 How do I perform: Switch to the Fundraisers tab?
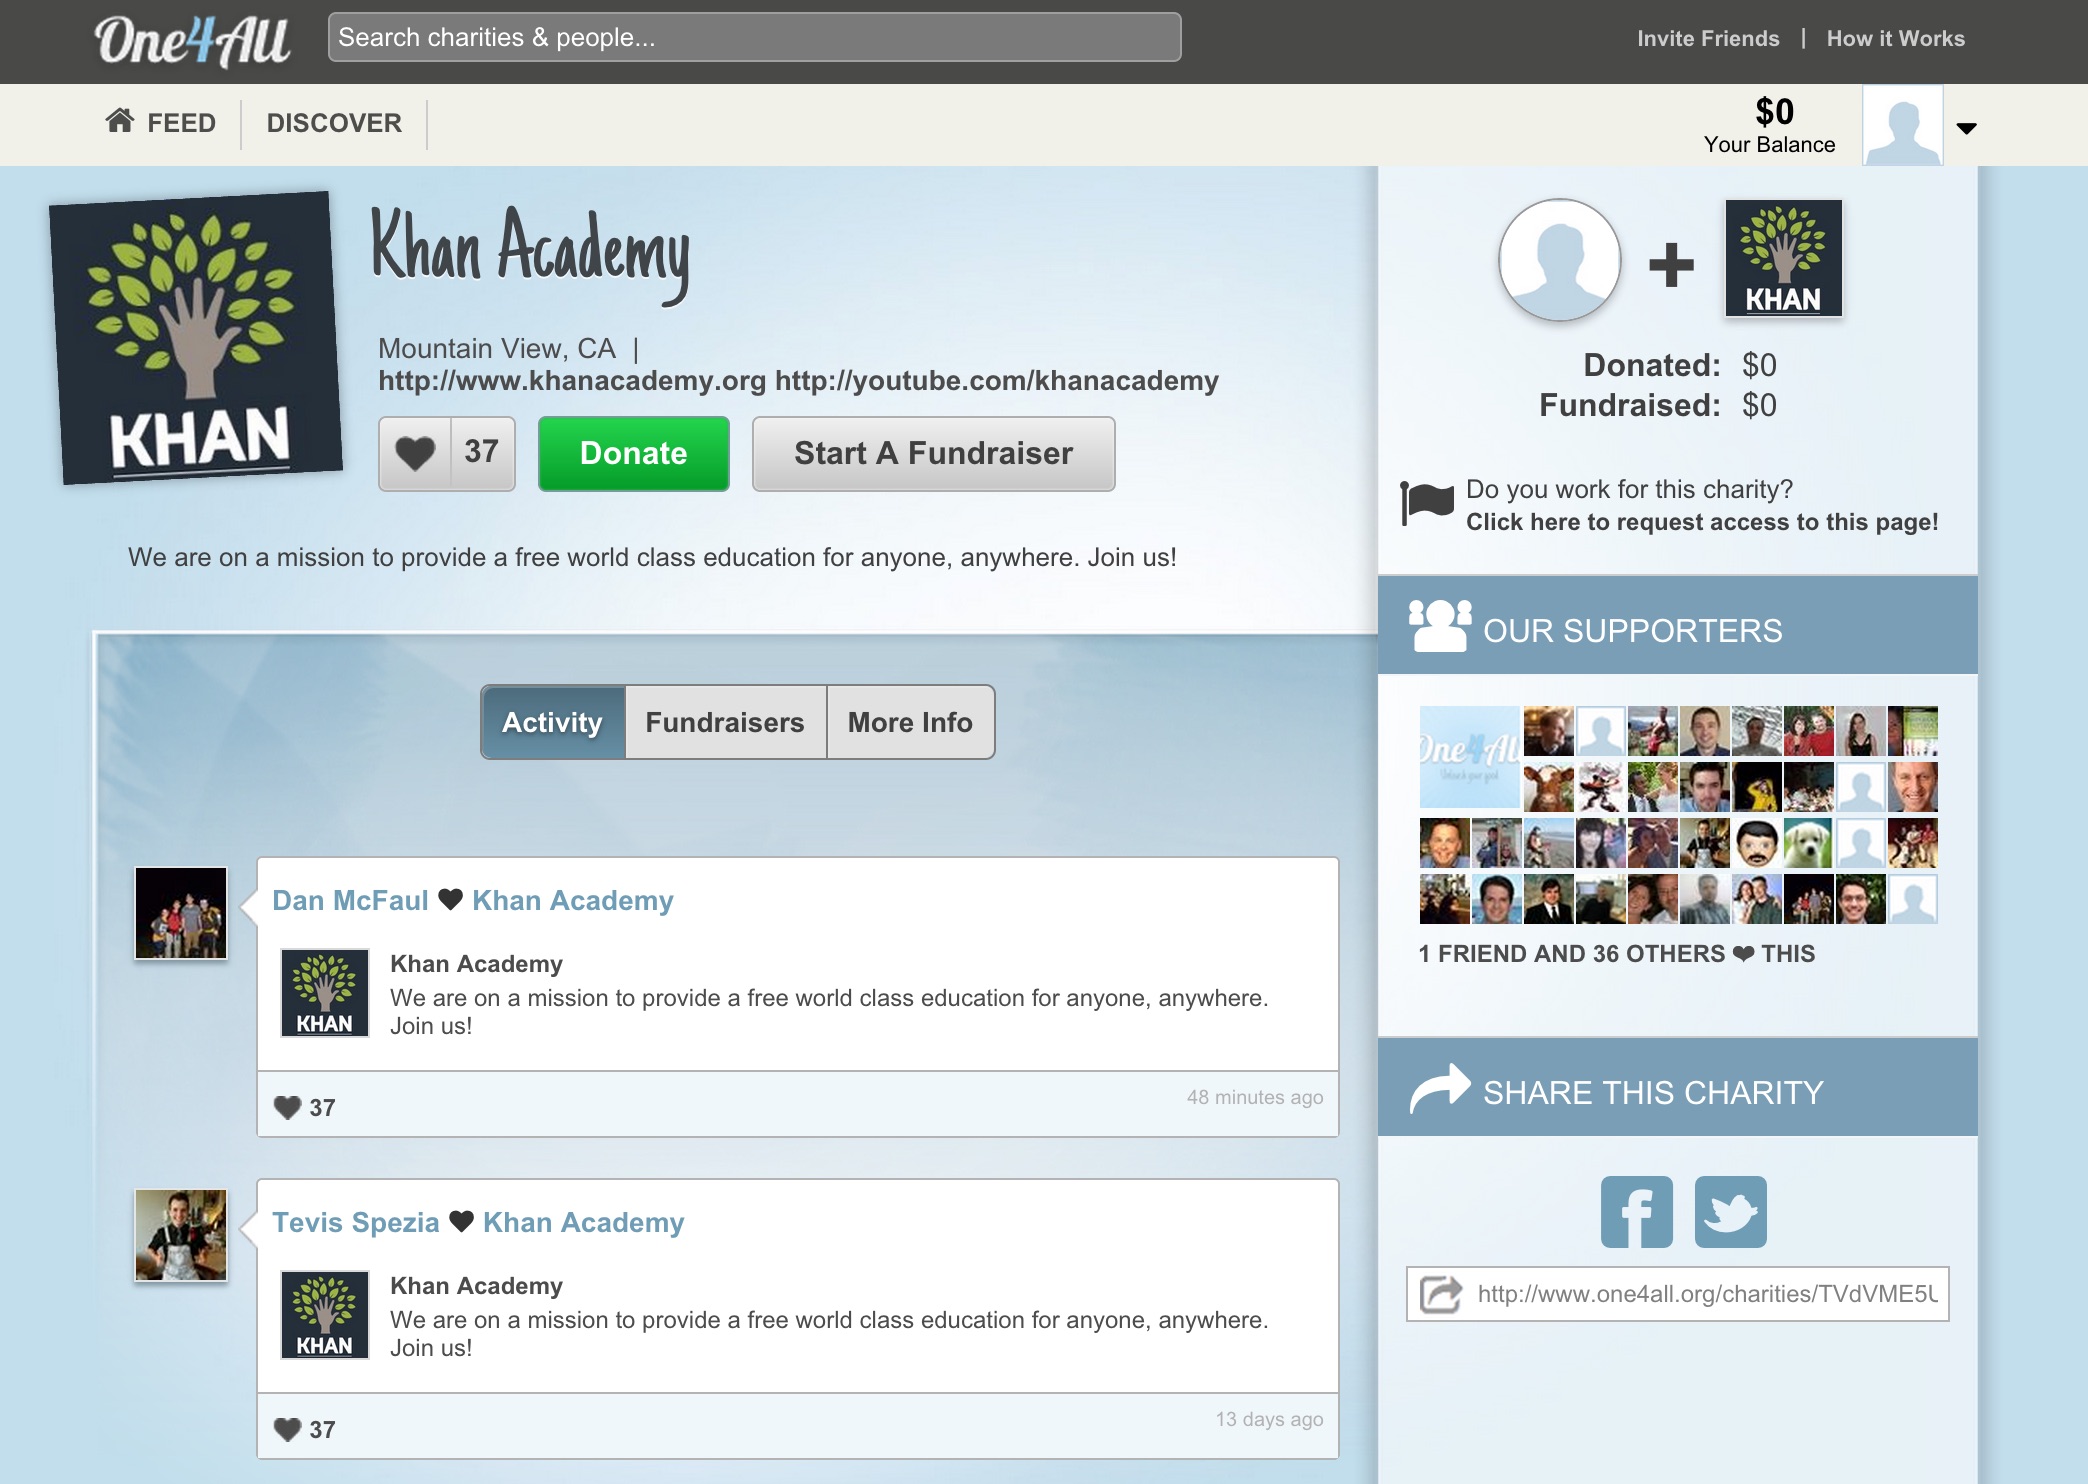pyautogui.click(x=725, y=722)
